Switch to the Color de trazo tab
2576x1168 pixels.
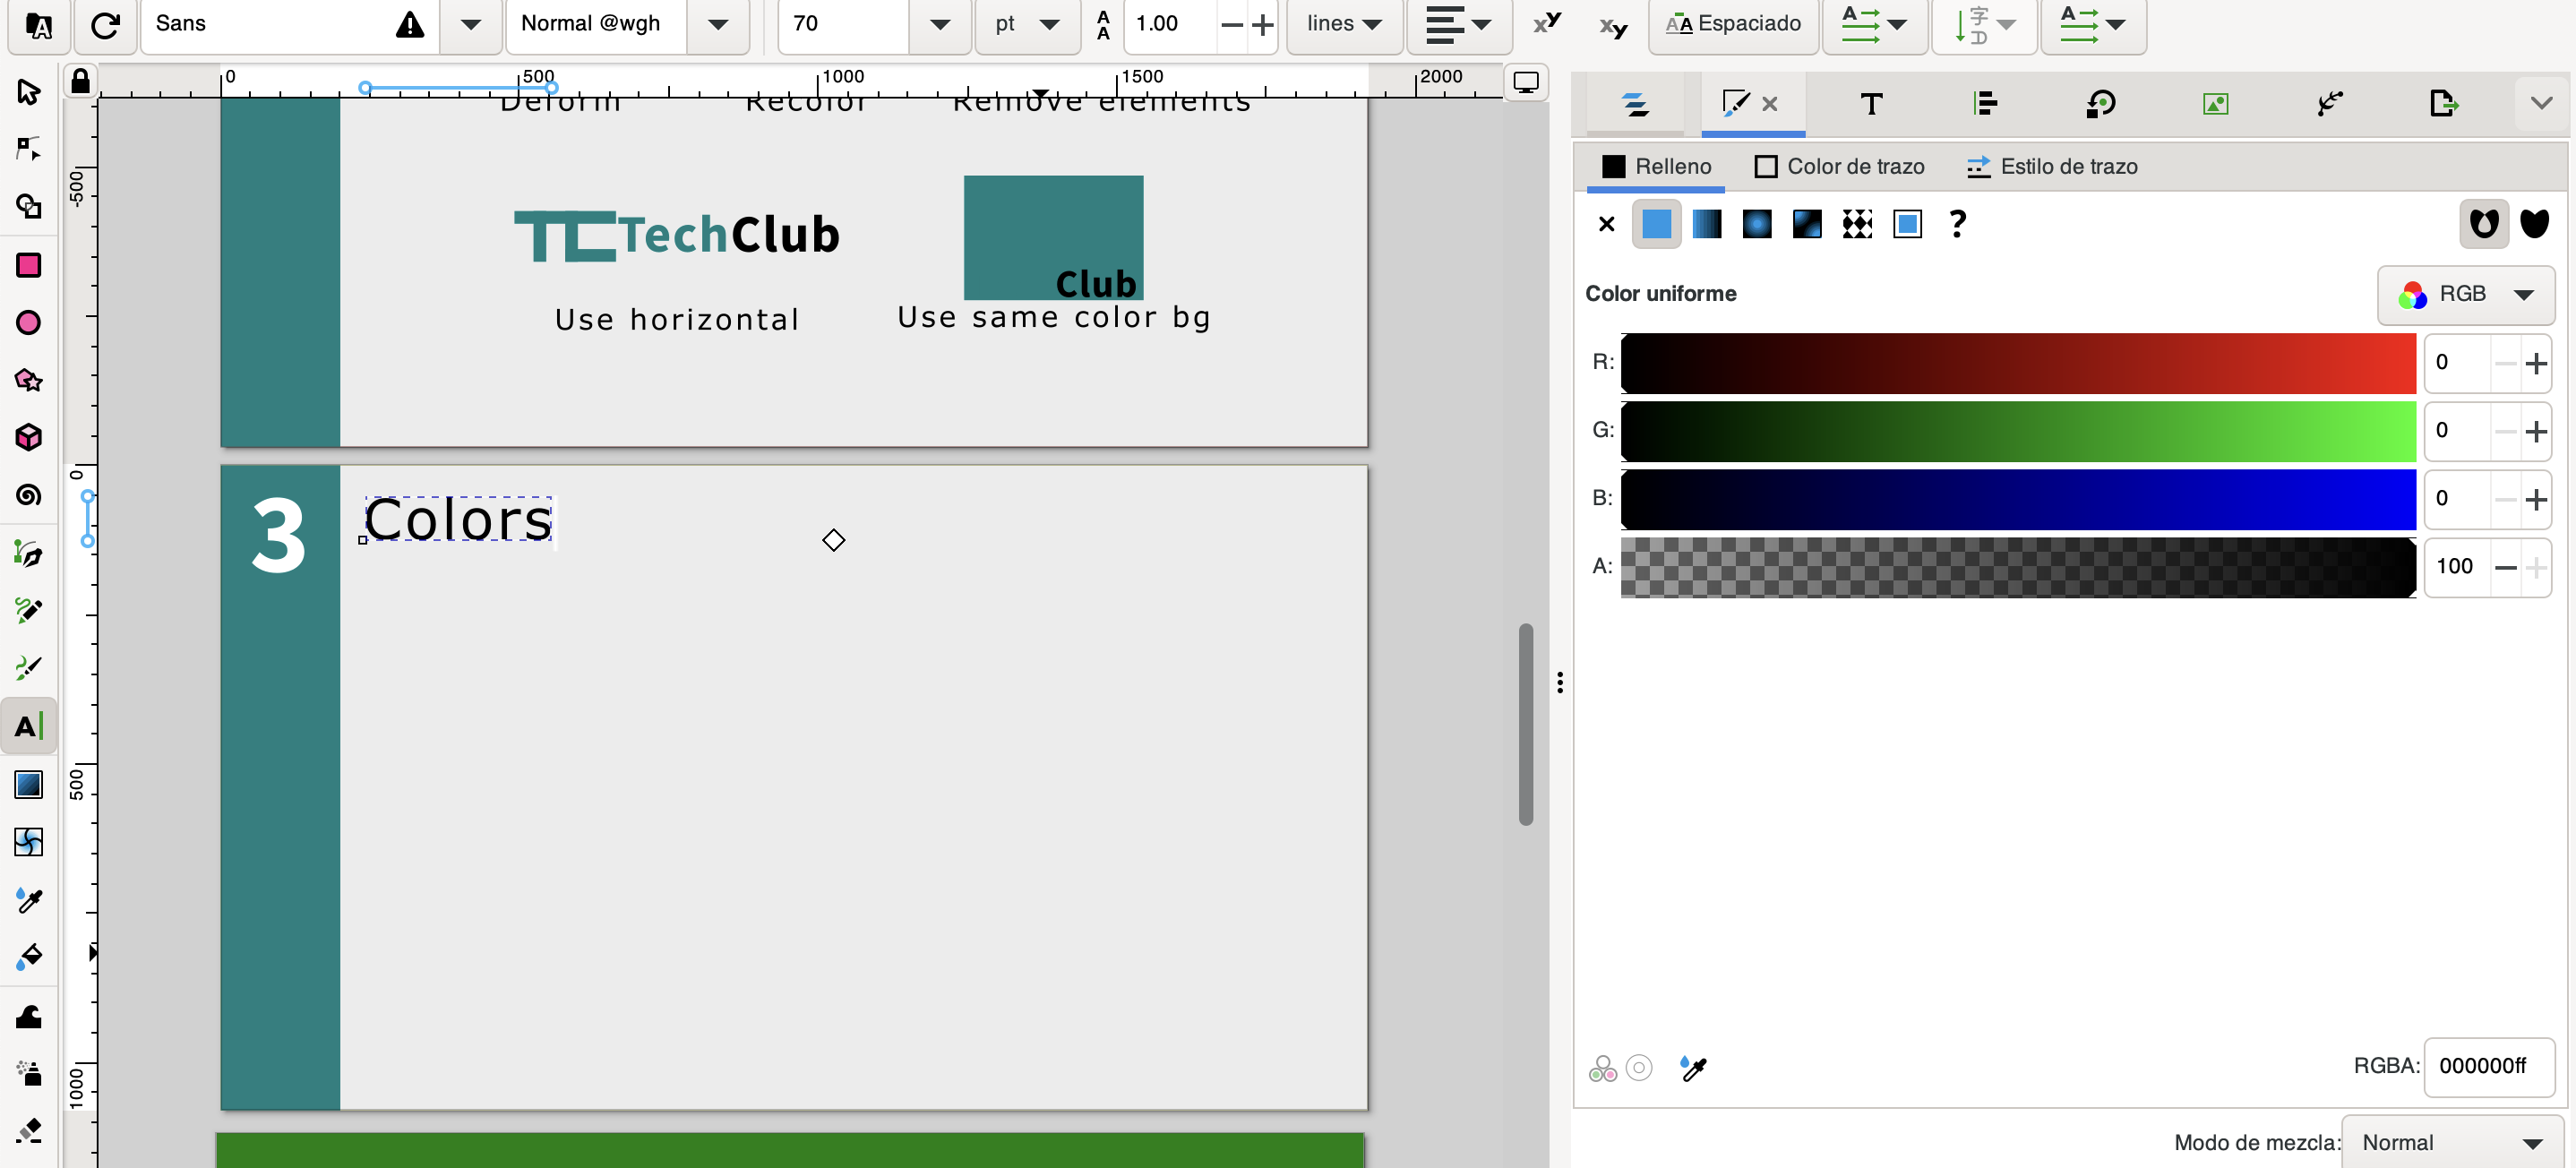[x=1839, y=167]
